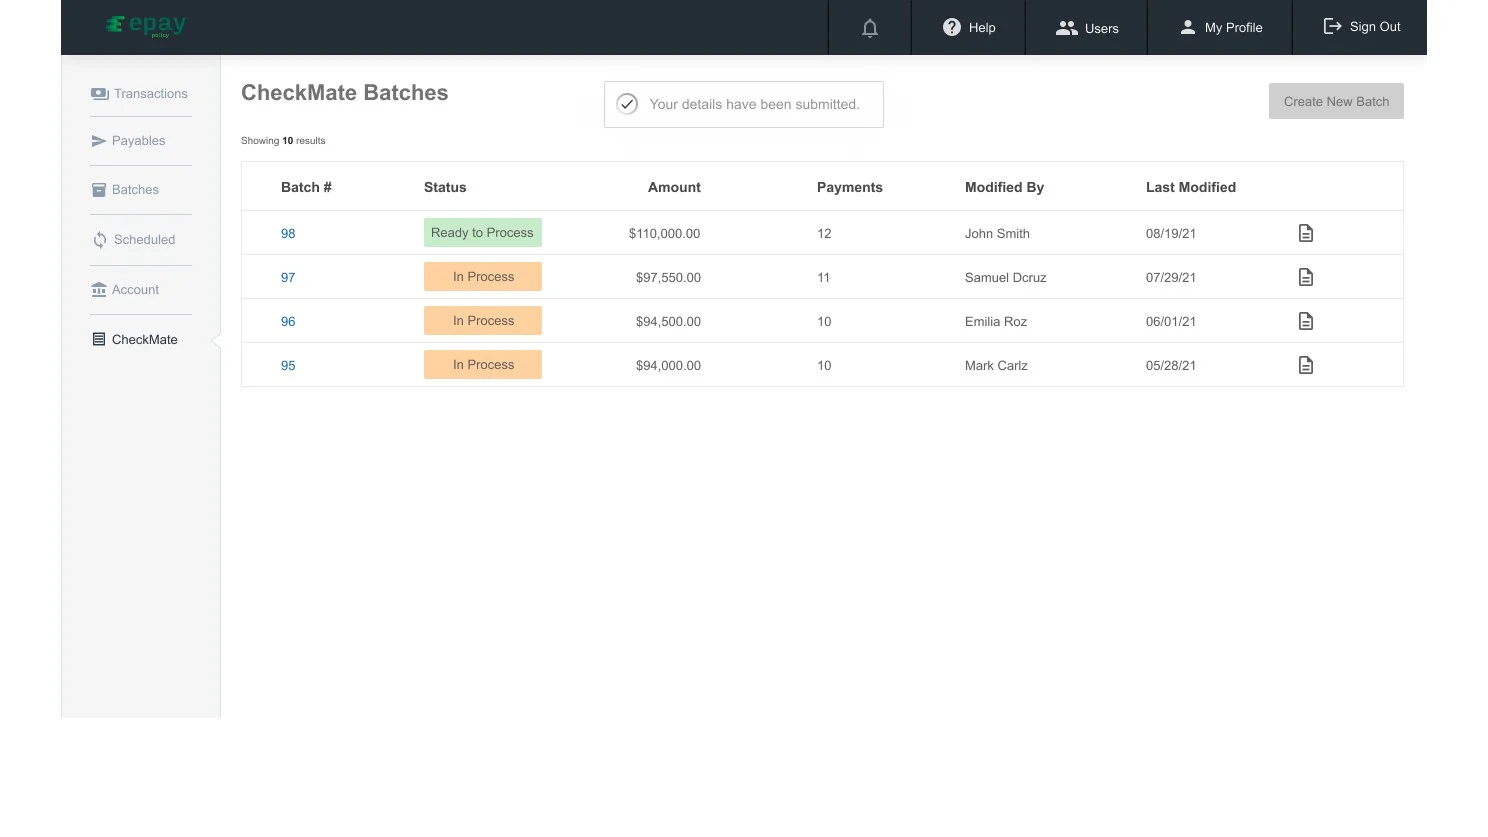Viewport: 1488px width, 837px height.
Task: Click In Process badge for batch 95
Action: (x=483, y=365)
